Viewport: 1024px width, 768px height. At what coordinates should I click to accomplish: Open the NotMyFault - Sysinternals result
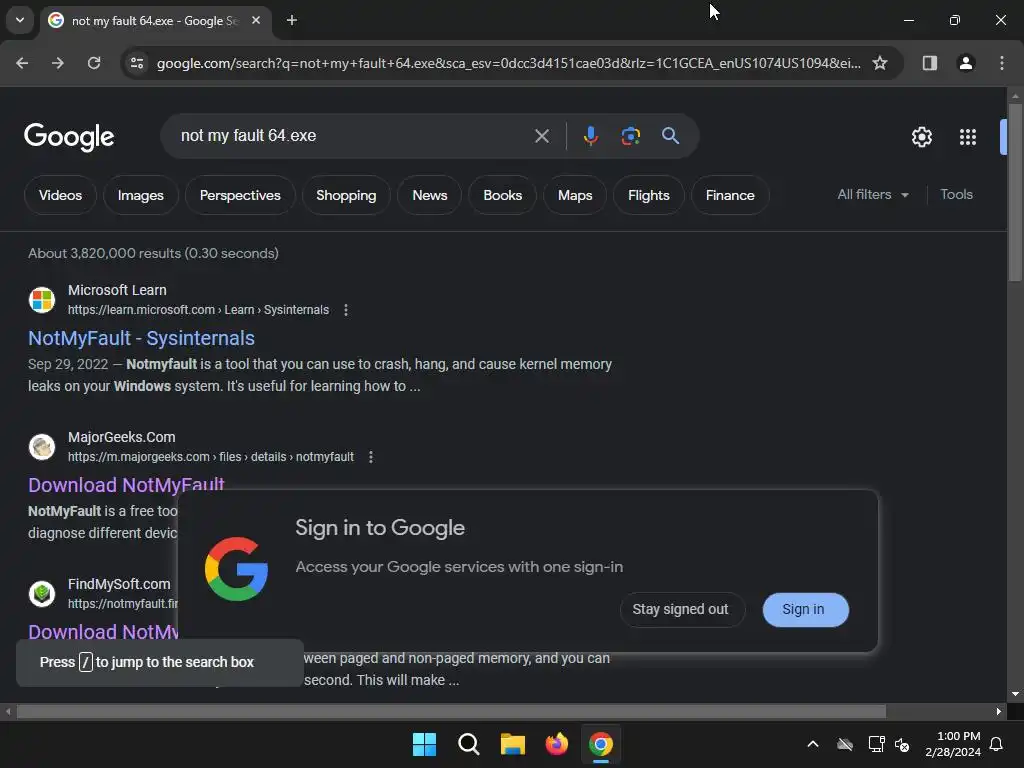141,338
